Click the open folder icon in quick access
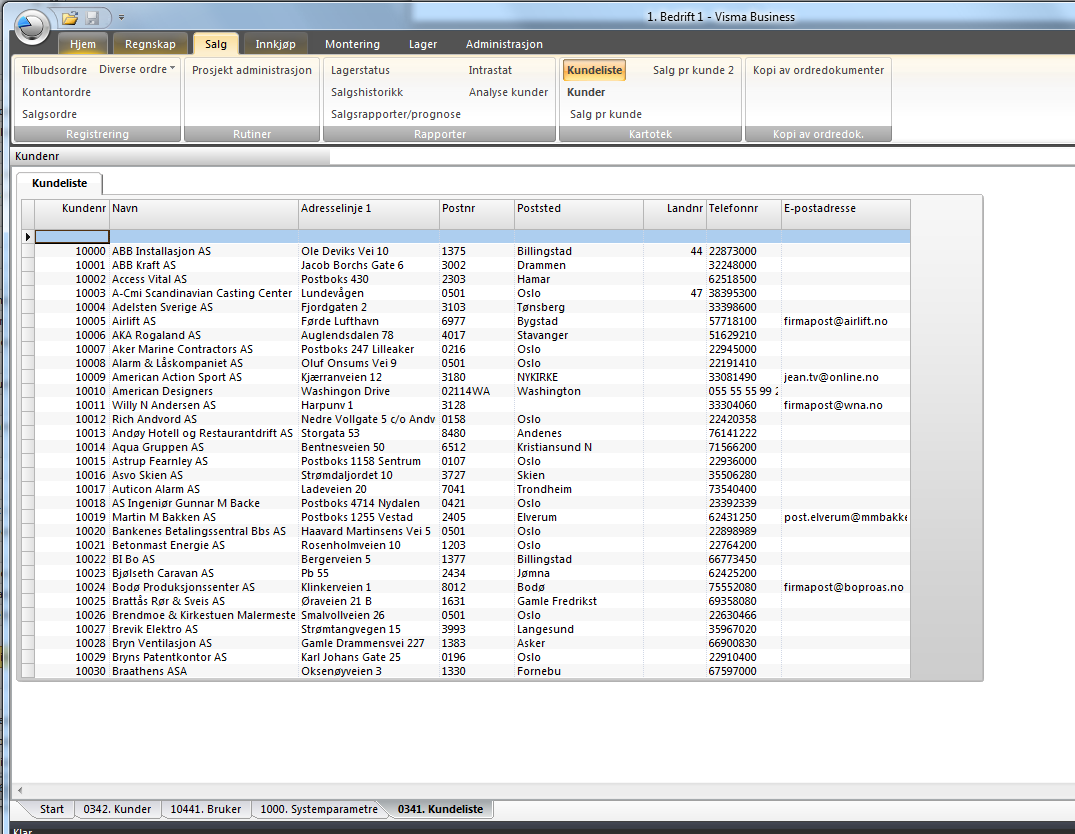 pyautogui.click(x=70, y=18)
